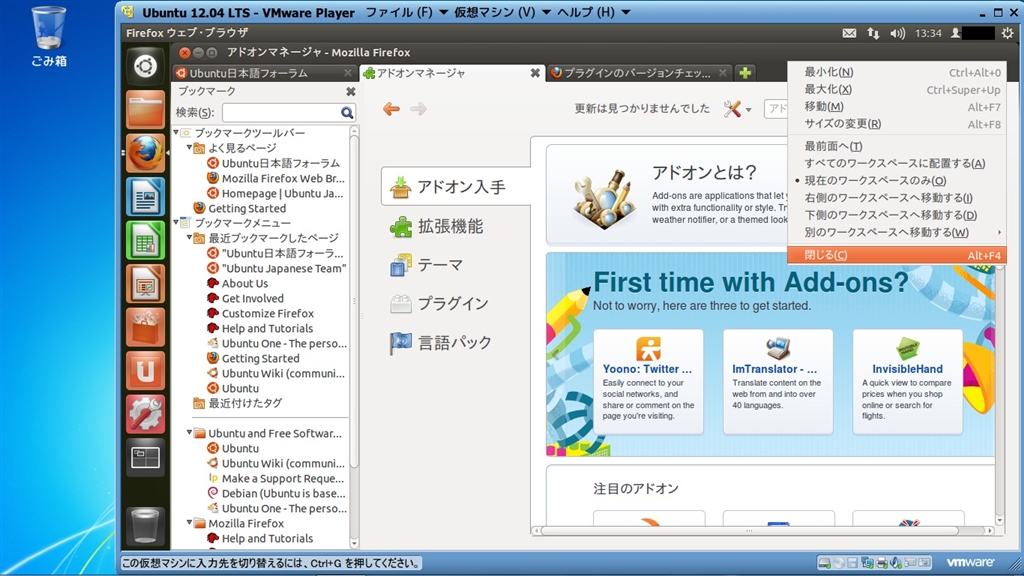Click the mail indicator icon

[849, 33]
